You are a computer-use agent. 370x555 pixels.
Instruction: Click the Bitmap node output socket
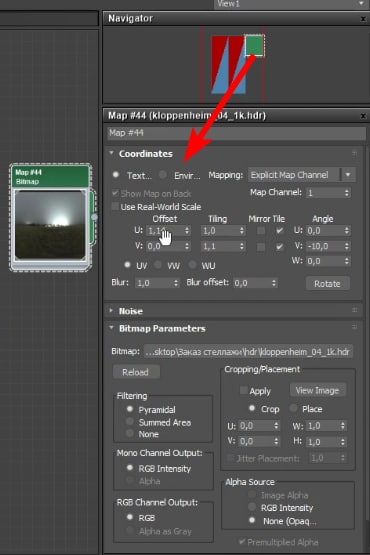click(94, 217)
